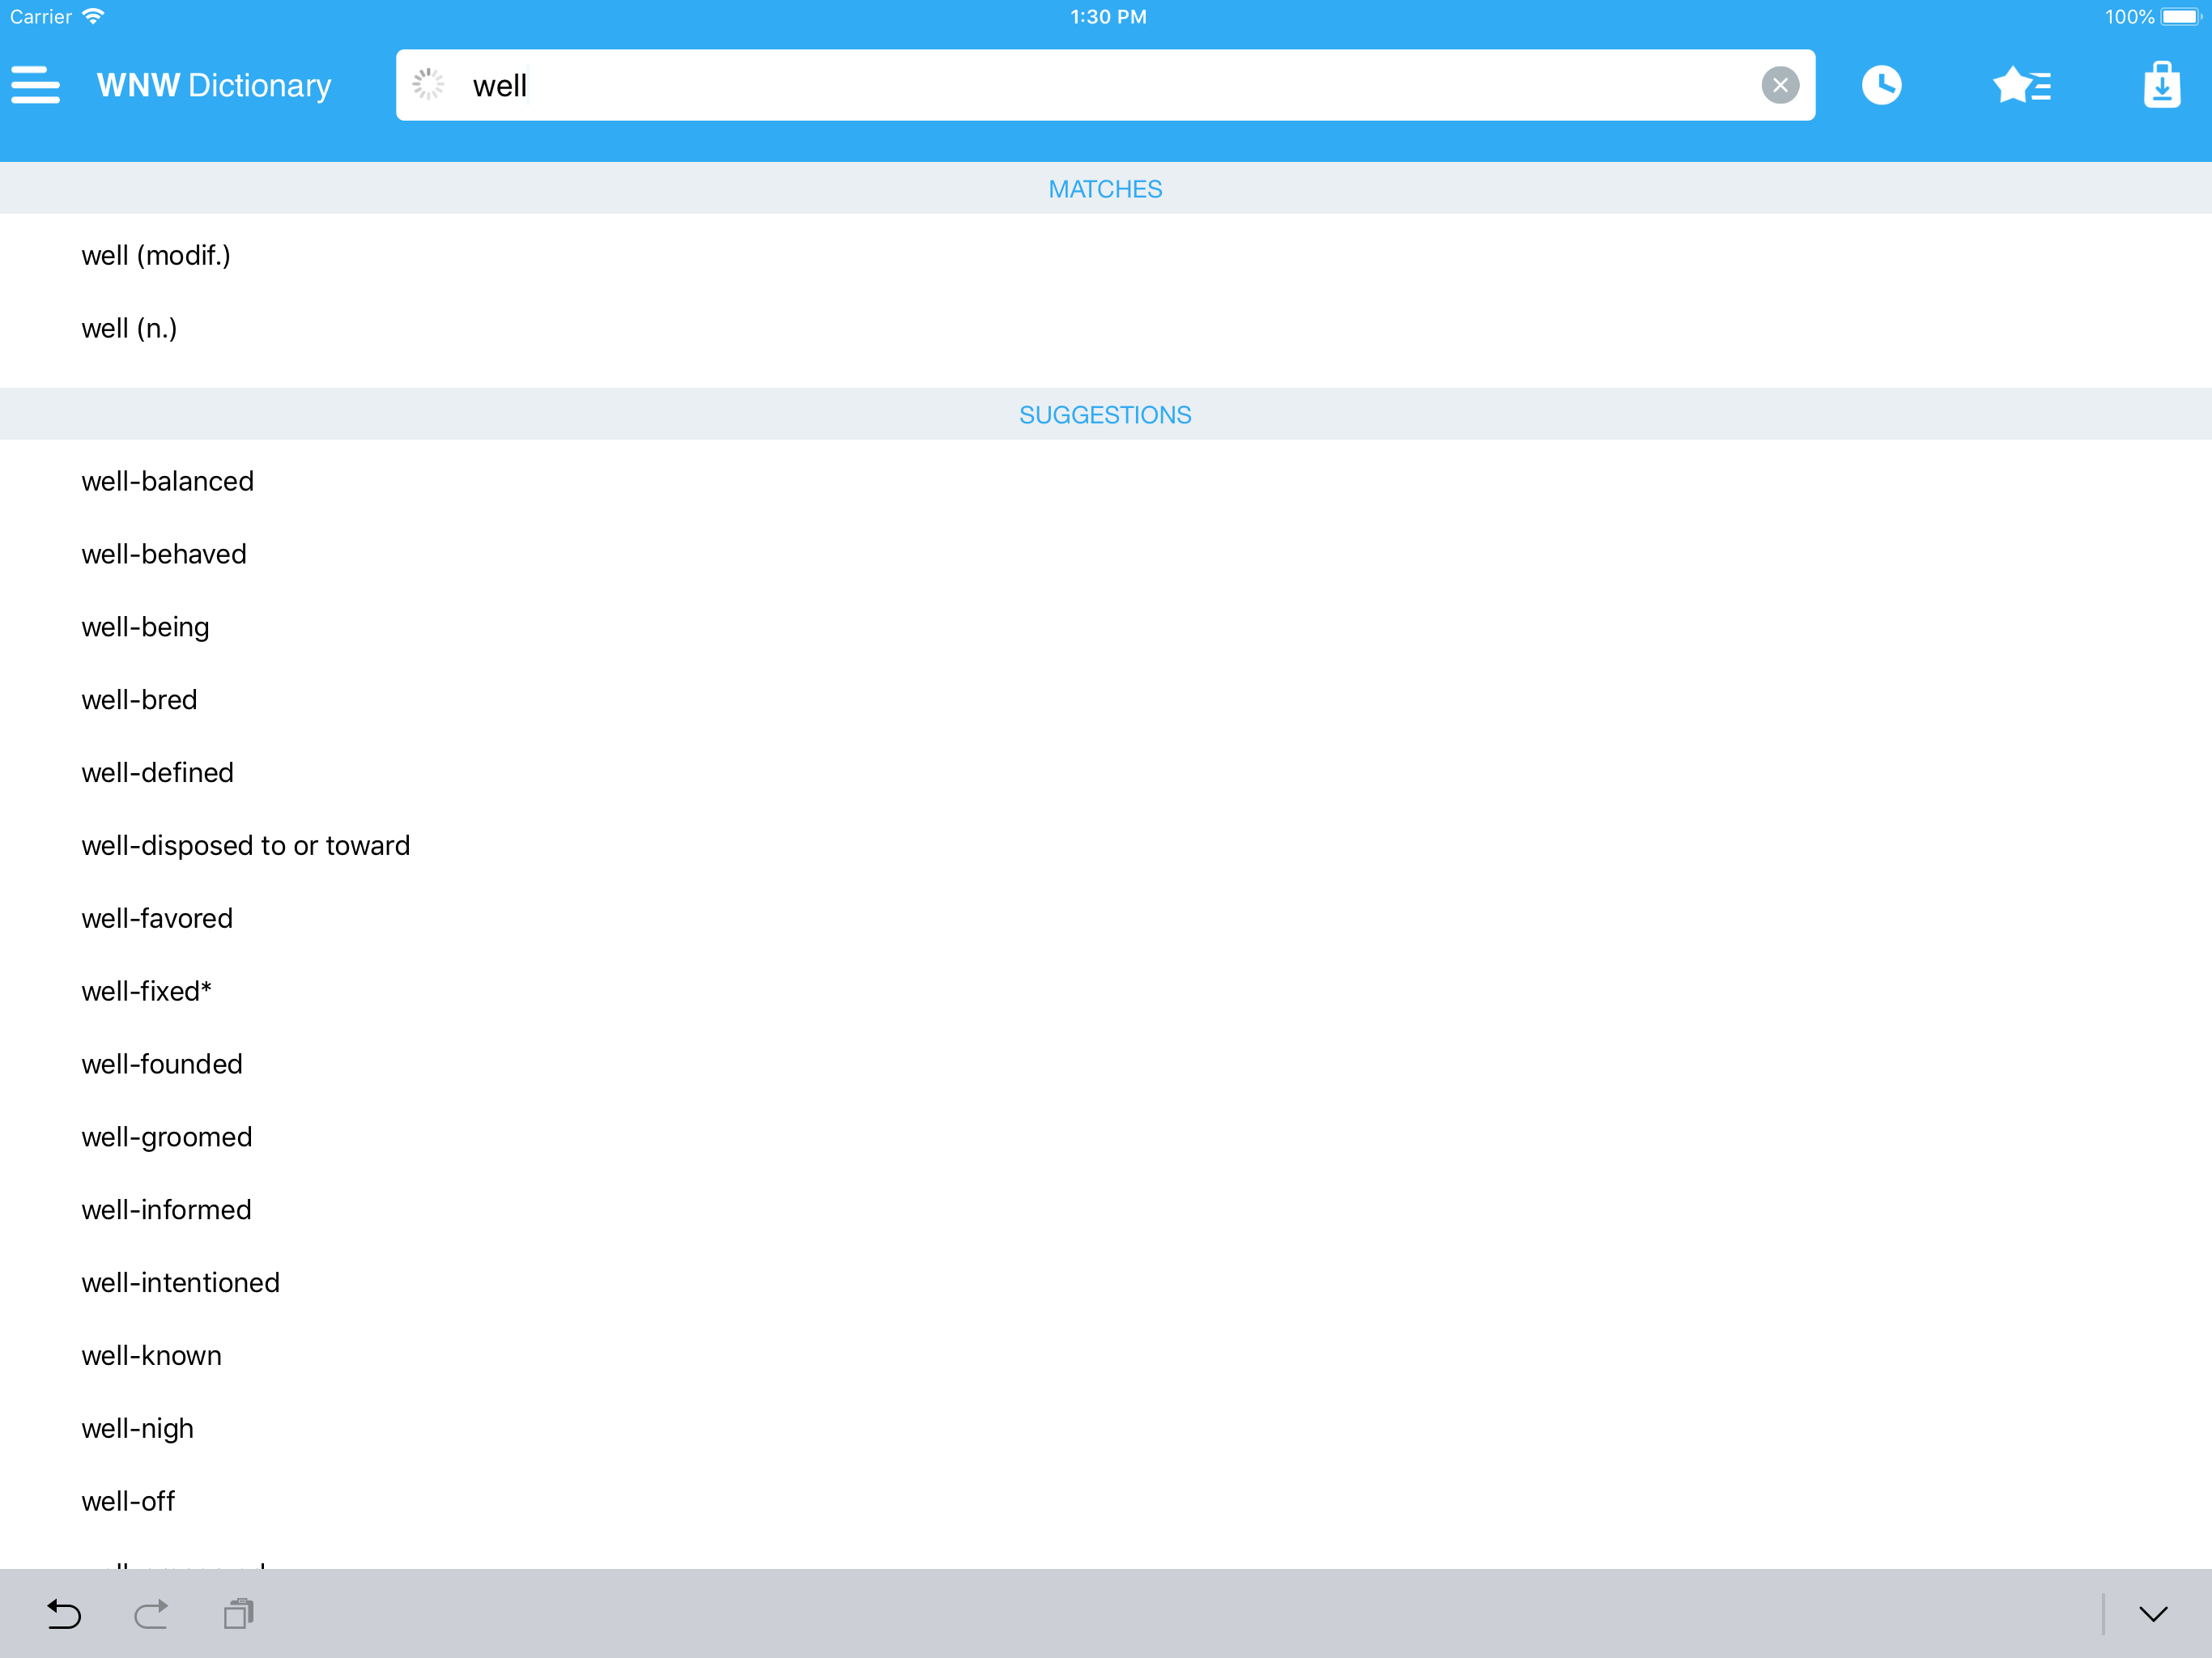Select suggestion 'well-bred'

[x=1106, y=700]
